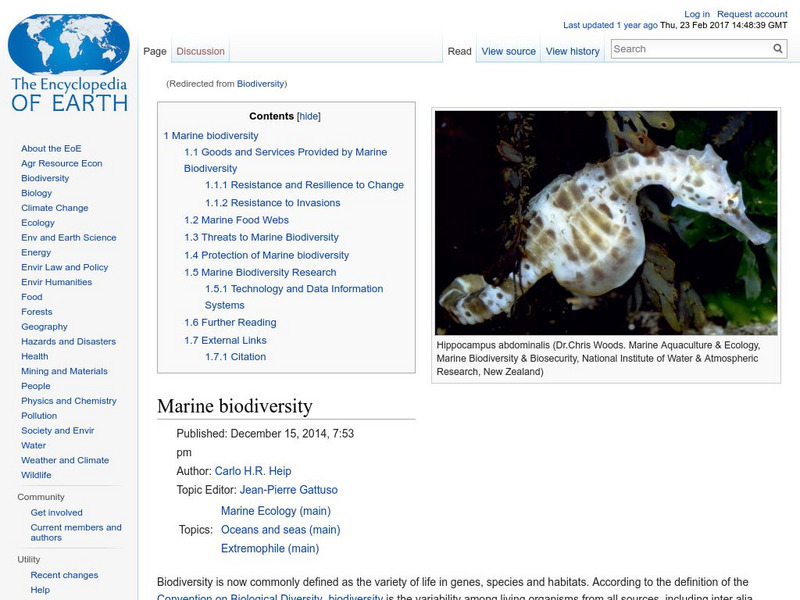Open Biodiversity in the sidebar
This screenshot has height=600, width=800.
(x=44, y=177)
